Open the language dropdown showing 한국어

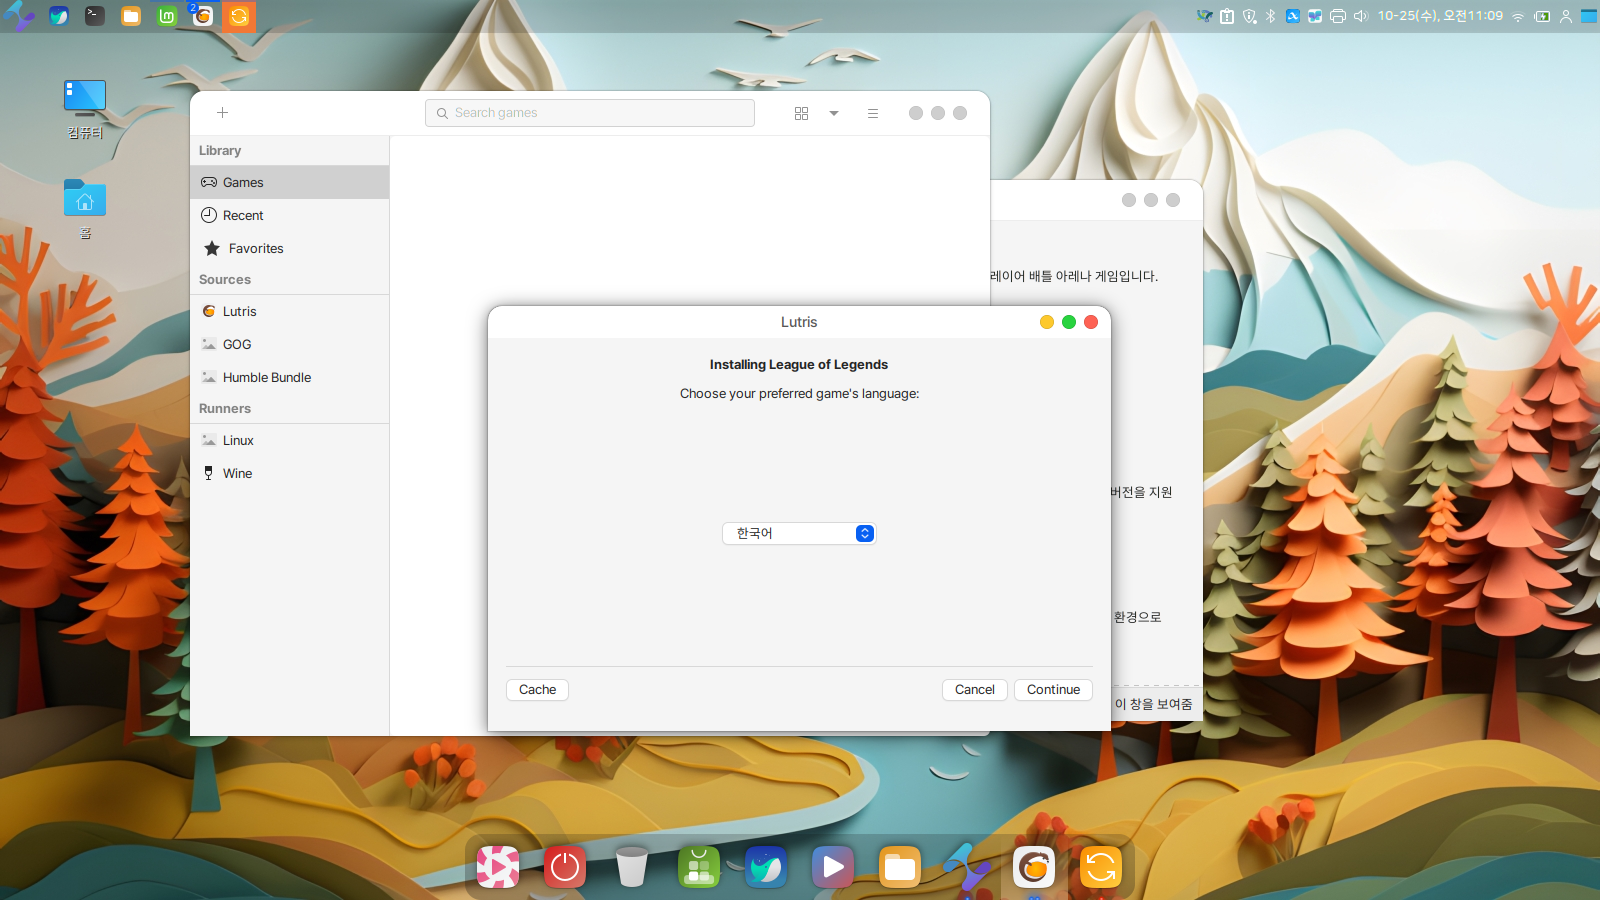(x=799, y=534)
